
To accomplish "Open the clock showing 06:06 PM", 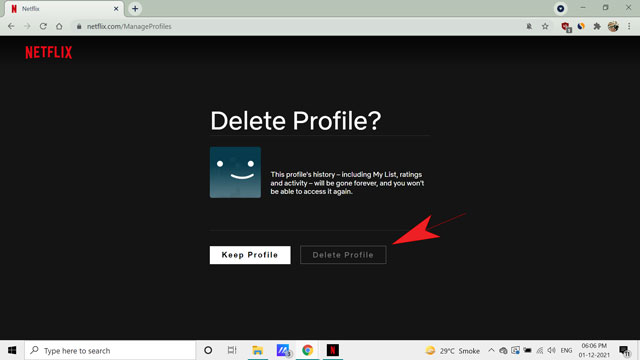I will [594, 351].
